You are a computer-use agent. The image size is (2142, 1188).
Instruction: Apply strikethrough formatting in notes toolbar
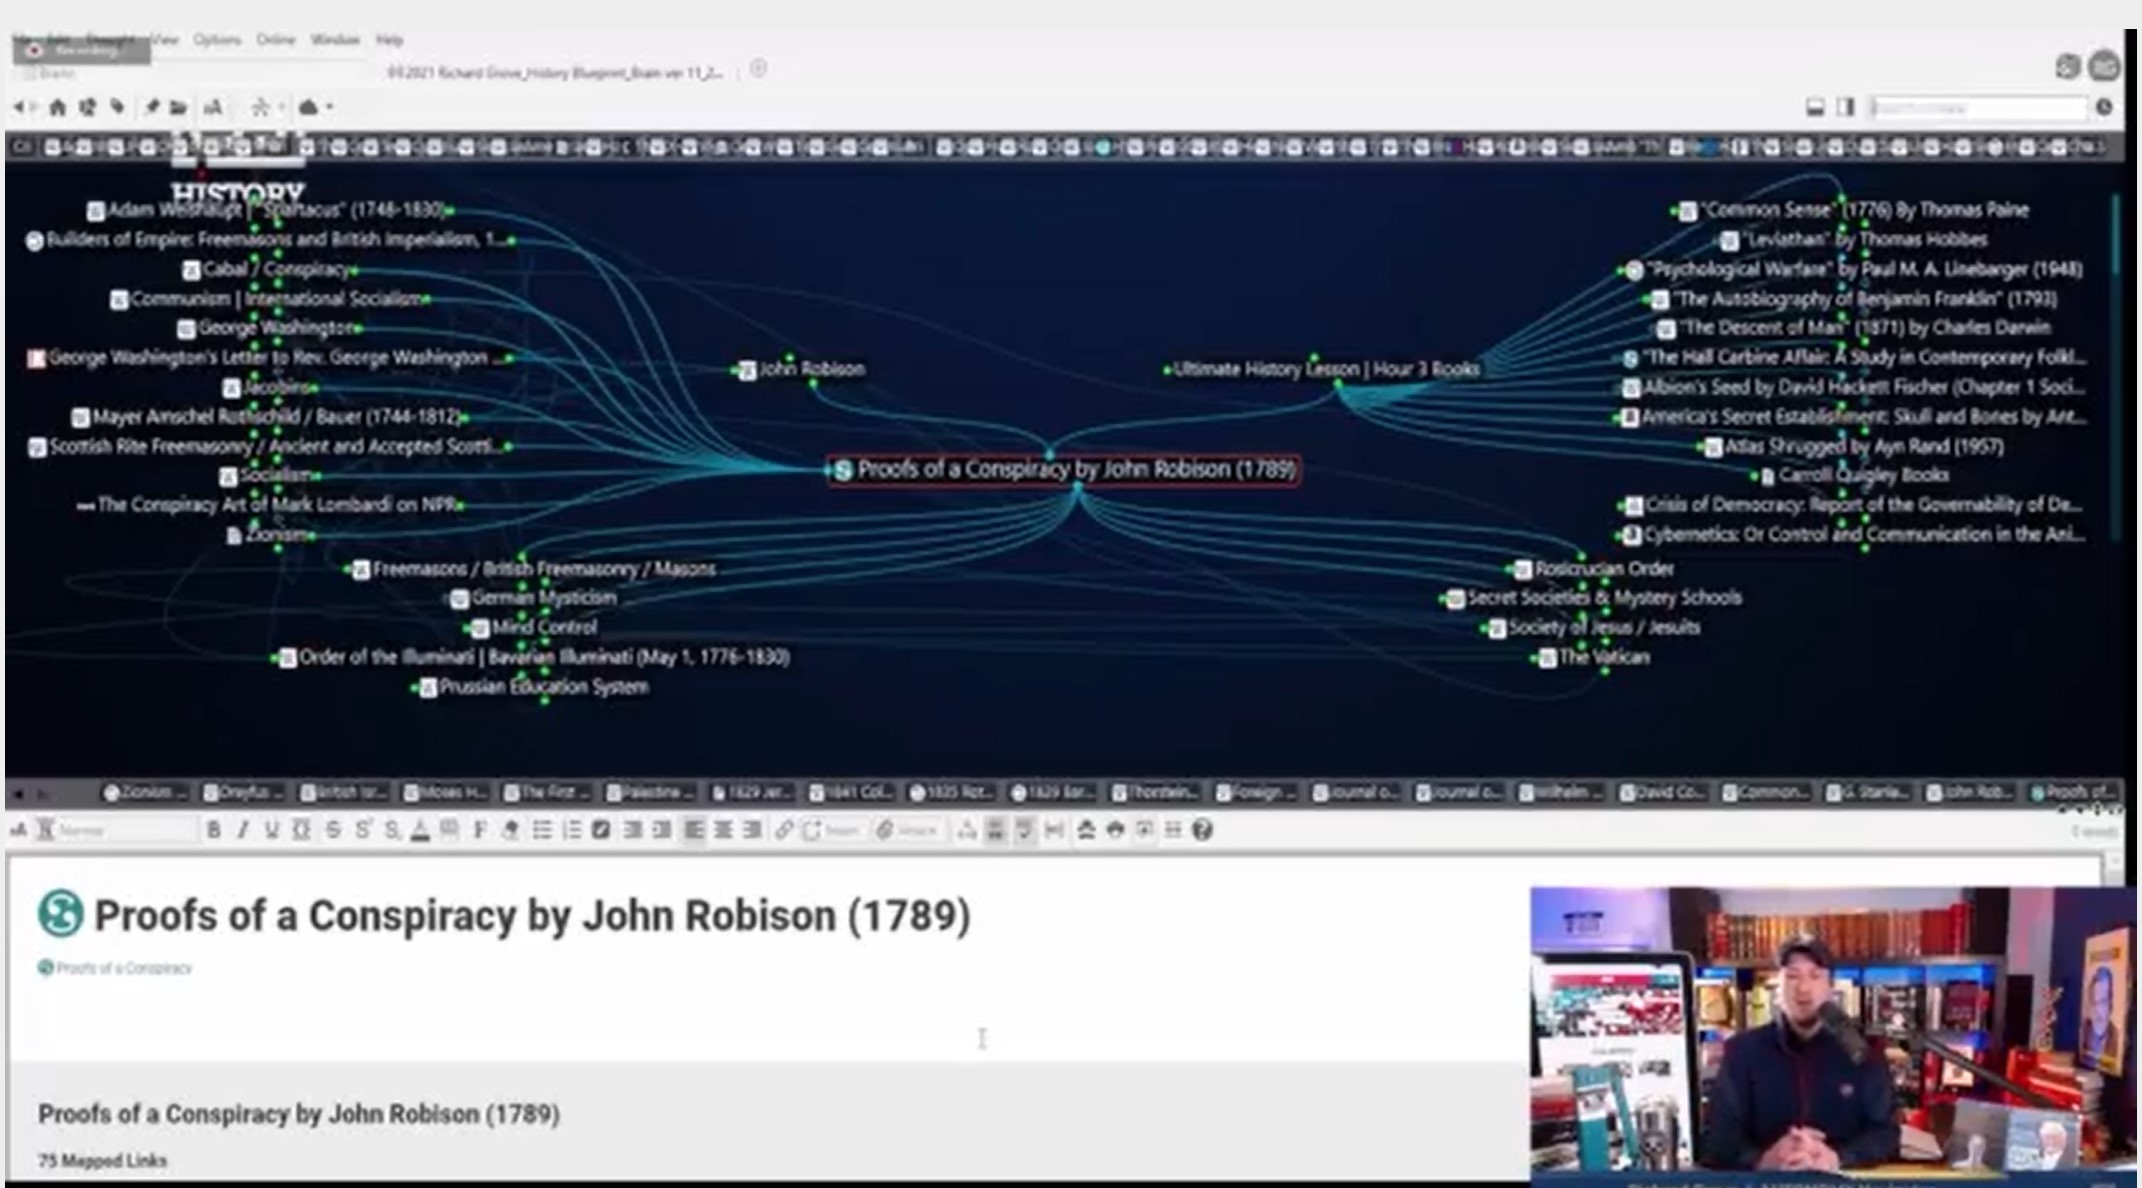(333, 830)
